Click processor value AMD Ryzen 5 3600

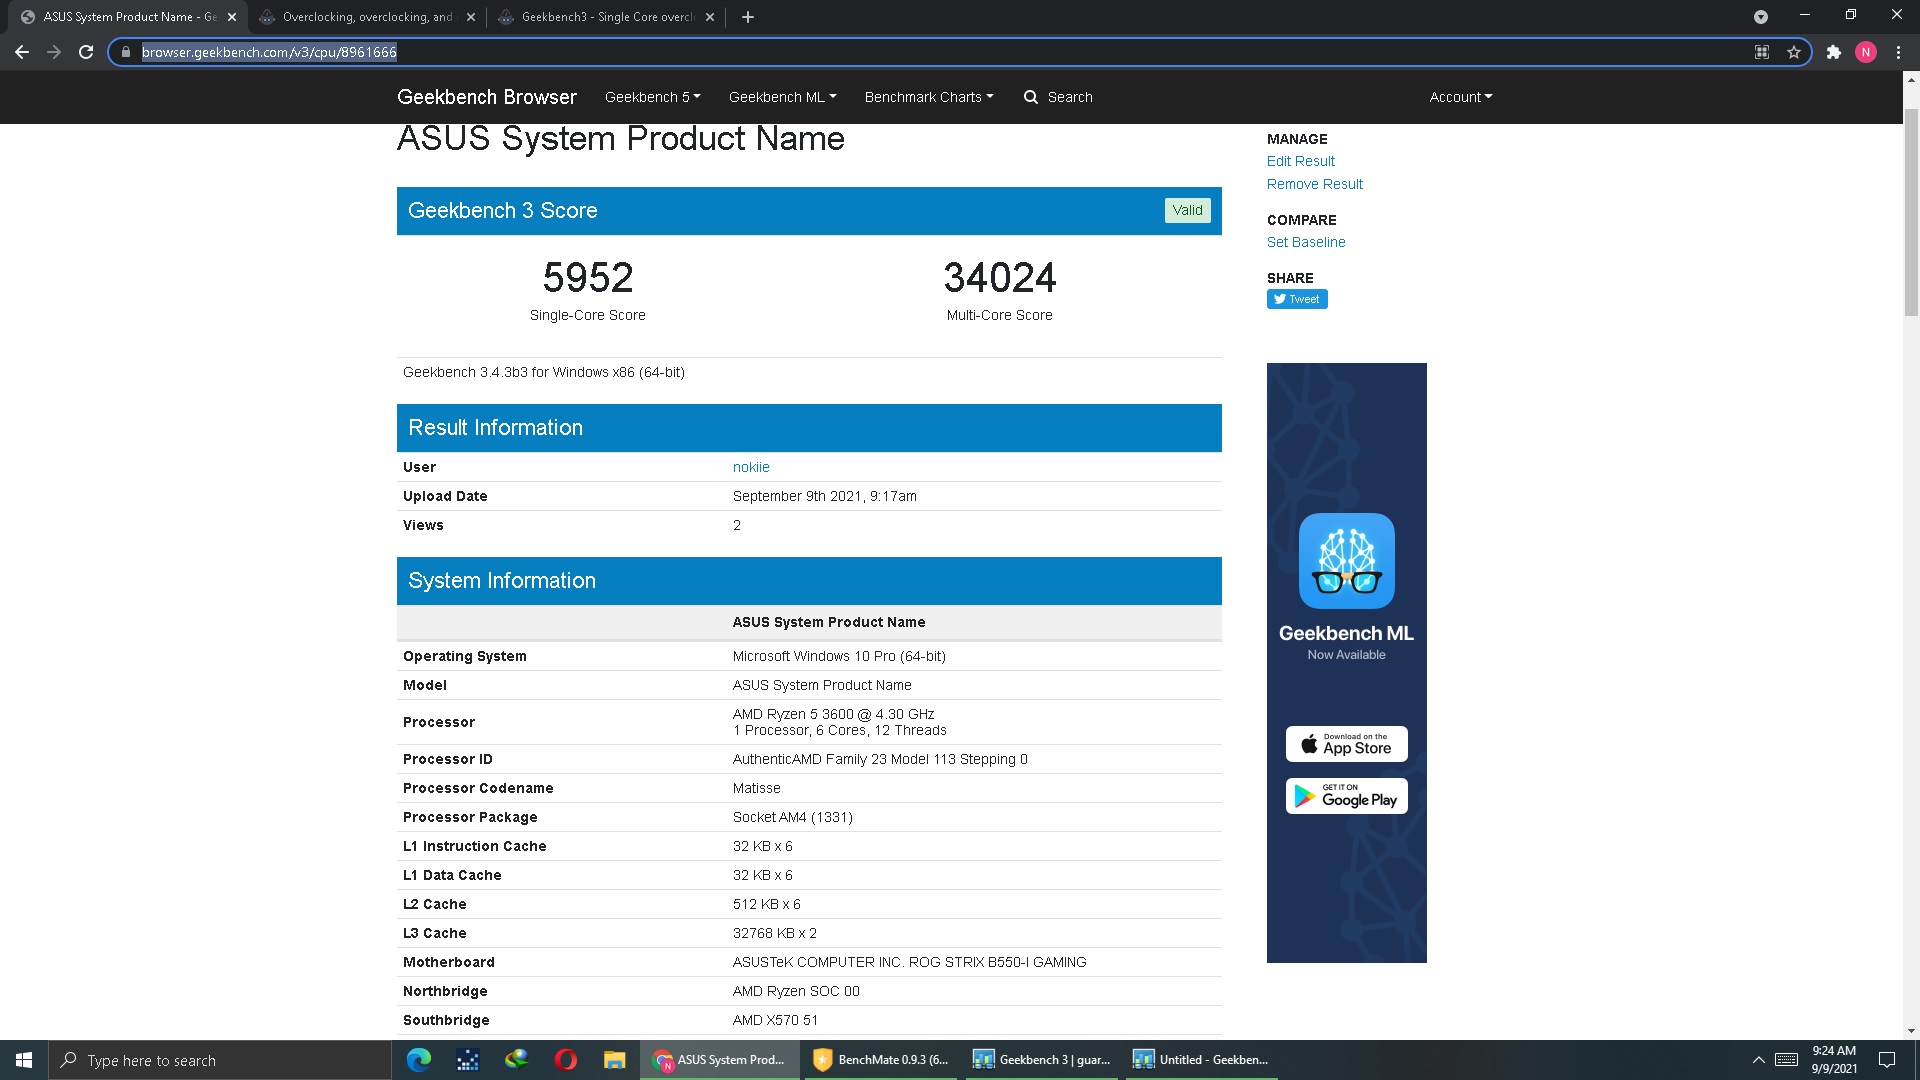click(833, 714)
